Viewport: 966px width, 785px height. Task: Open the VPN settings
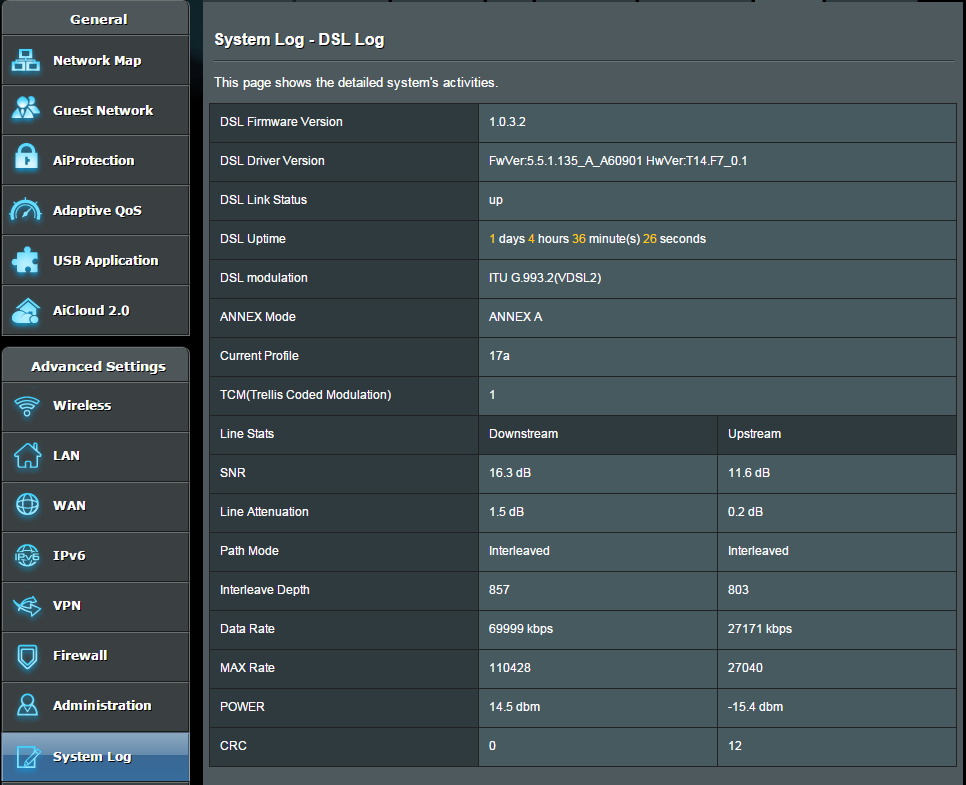95,606
